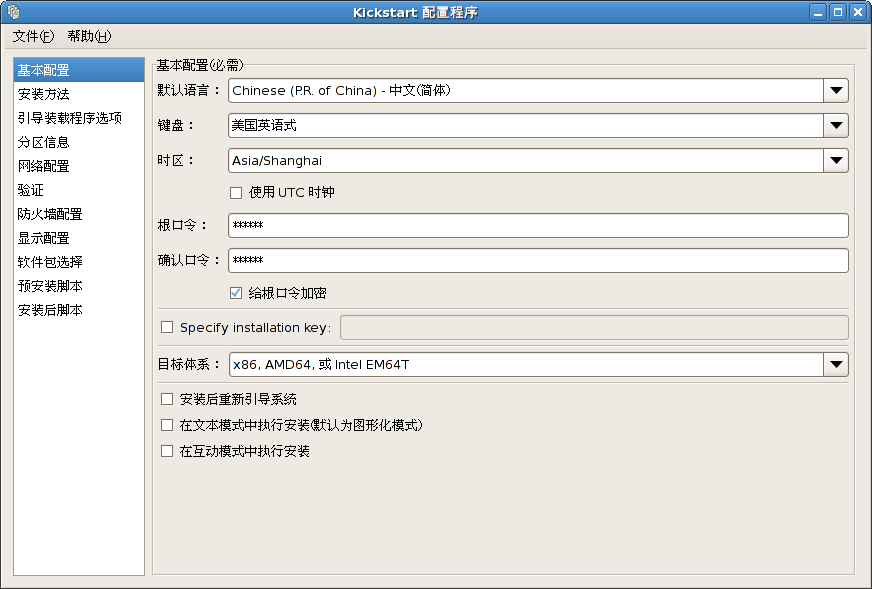
Task: Check 在文本模式中执行安装 option
Action: [x=167, y=425]
